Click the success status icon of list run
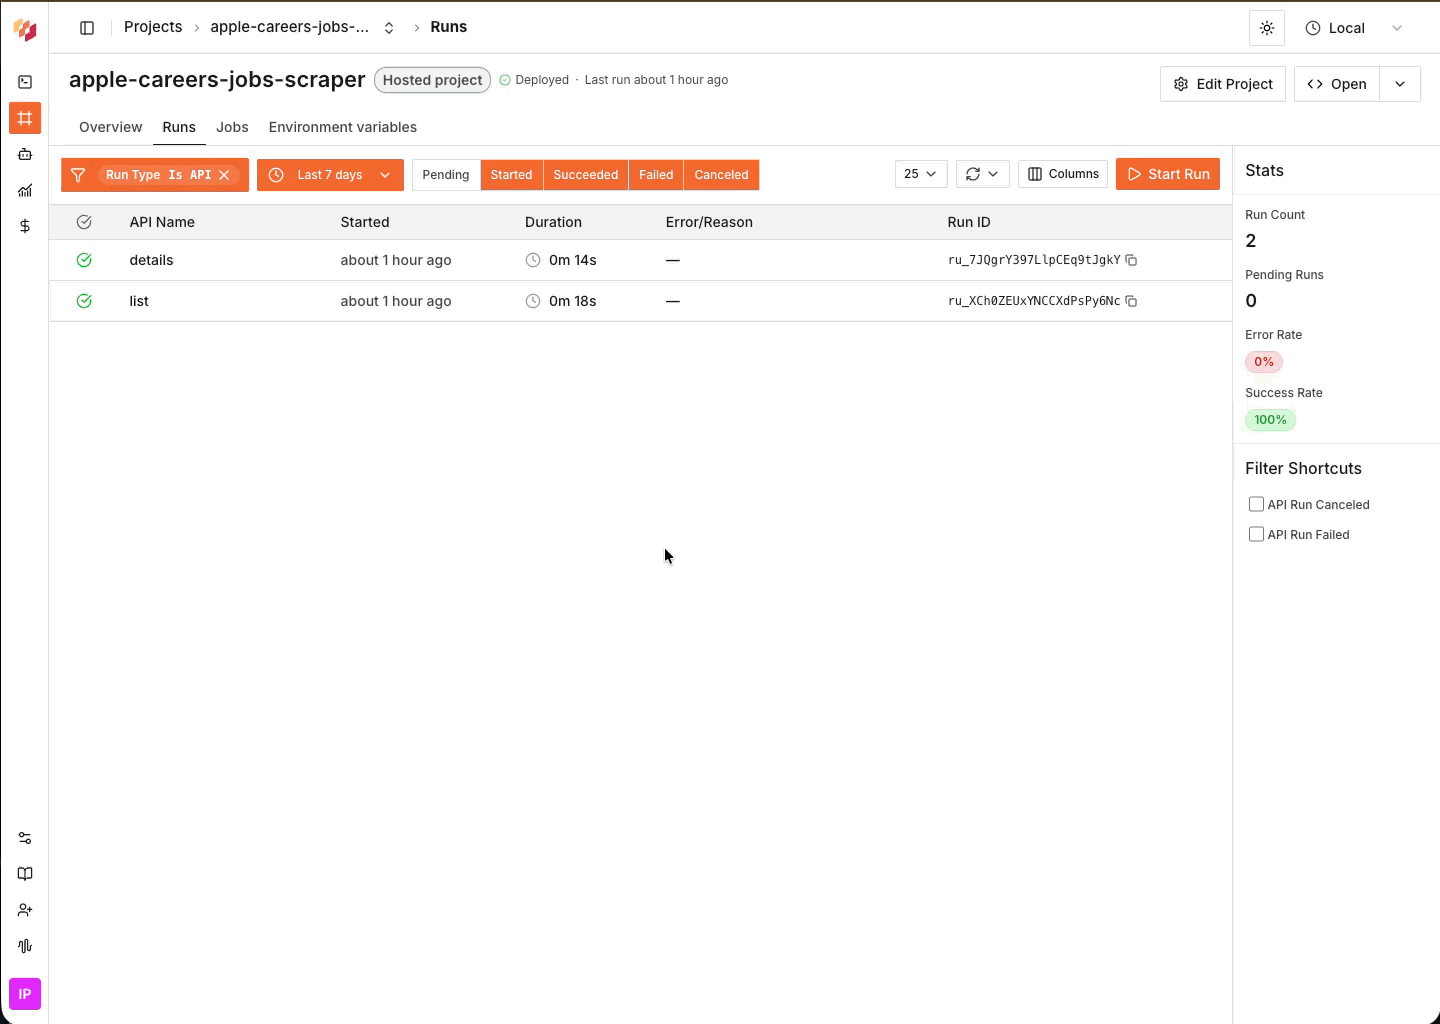 click(x=84, y=301)
